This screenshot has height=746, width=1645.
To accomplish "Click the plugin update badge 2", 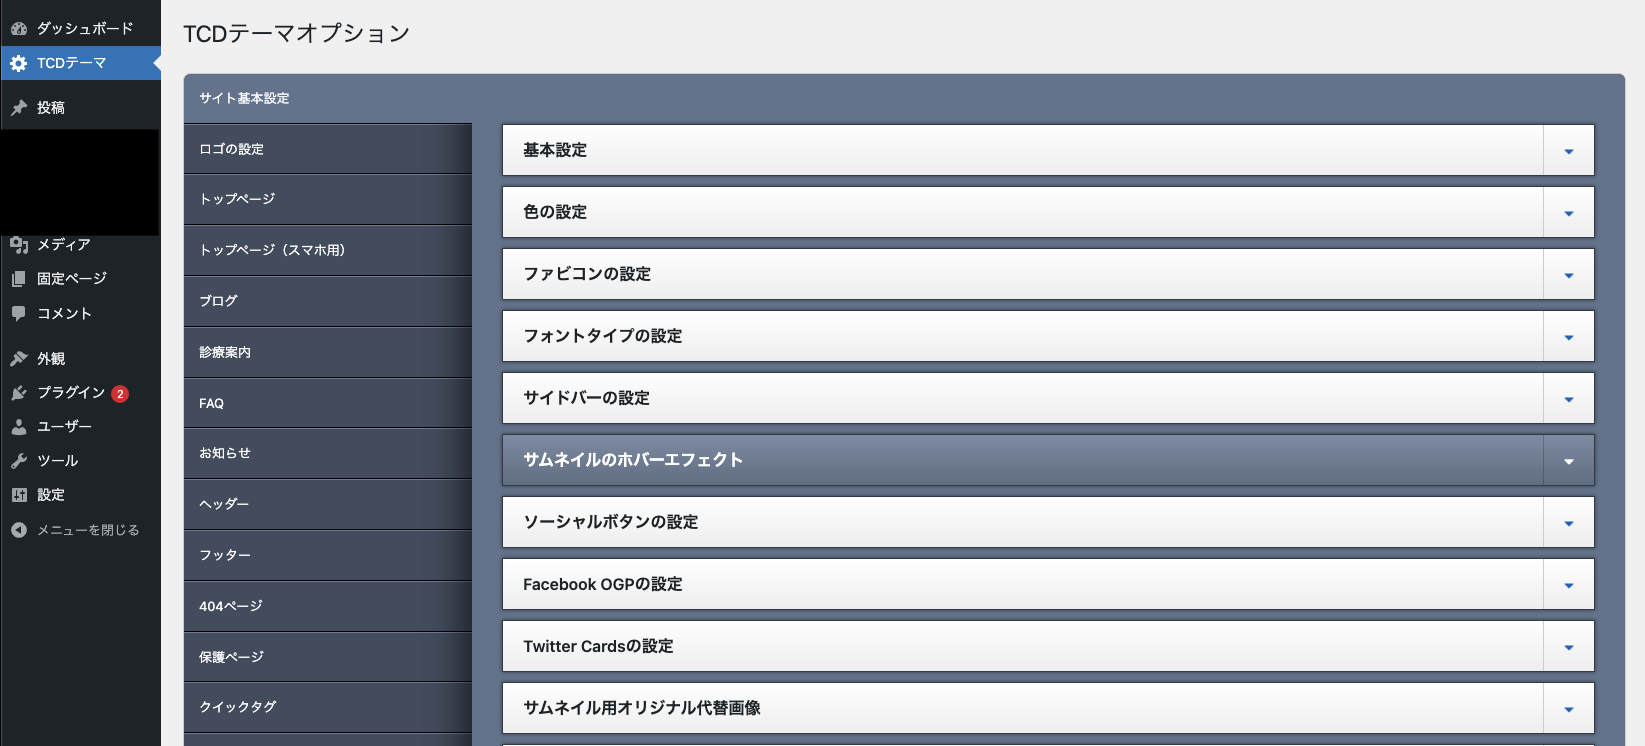I will click(x=120, y=394).
